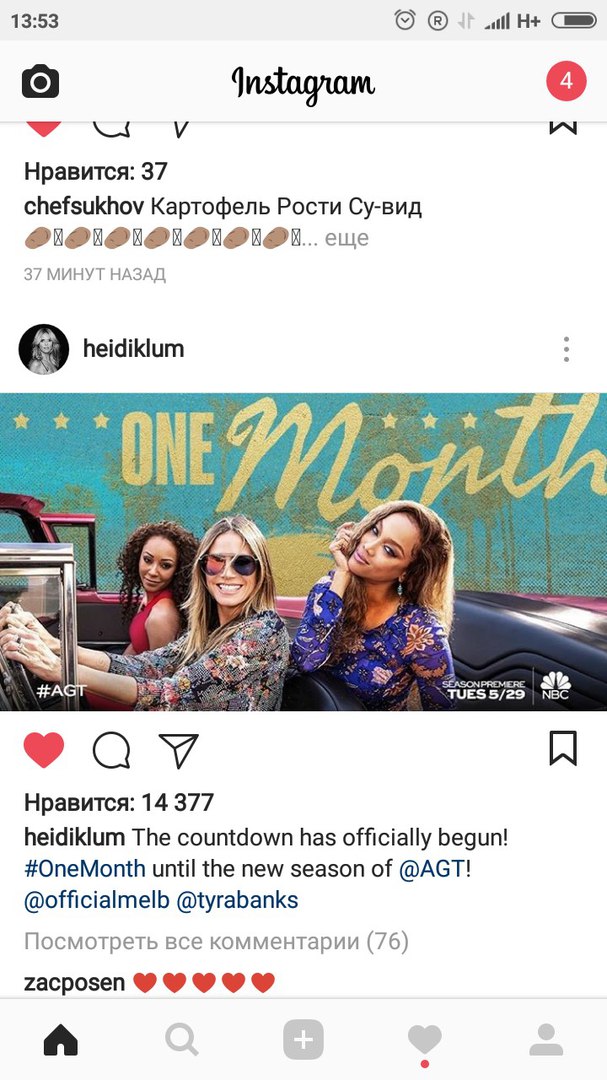Open three-dot options menu on heidiklum post
Image resolution: width=607 pixels, height=1080 pixels.
(x=566, y=349)
